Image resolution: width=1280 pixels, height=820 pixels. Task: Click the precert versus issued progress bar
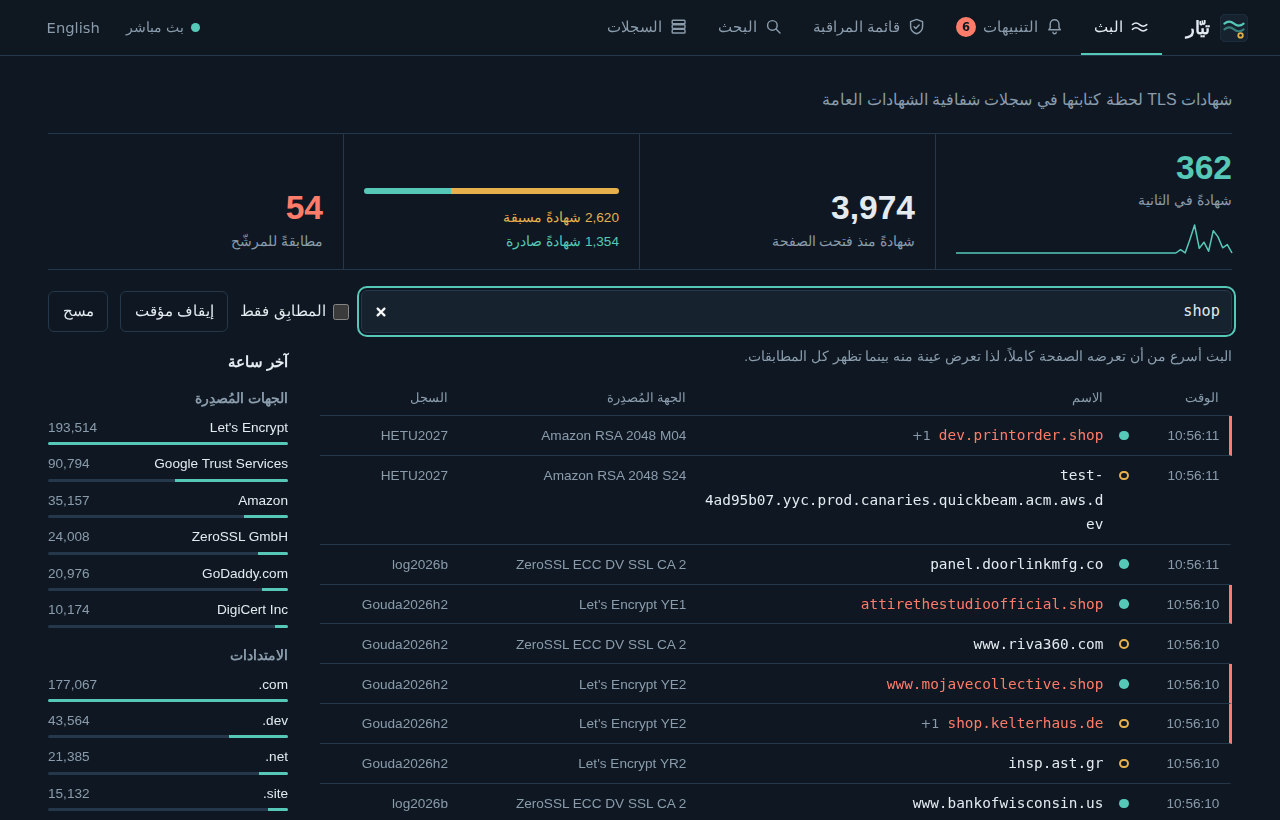(491, 190)
